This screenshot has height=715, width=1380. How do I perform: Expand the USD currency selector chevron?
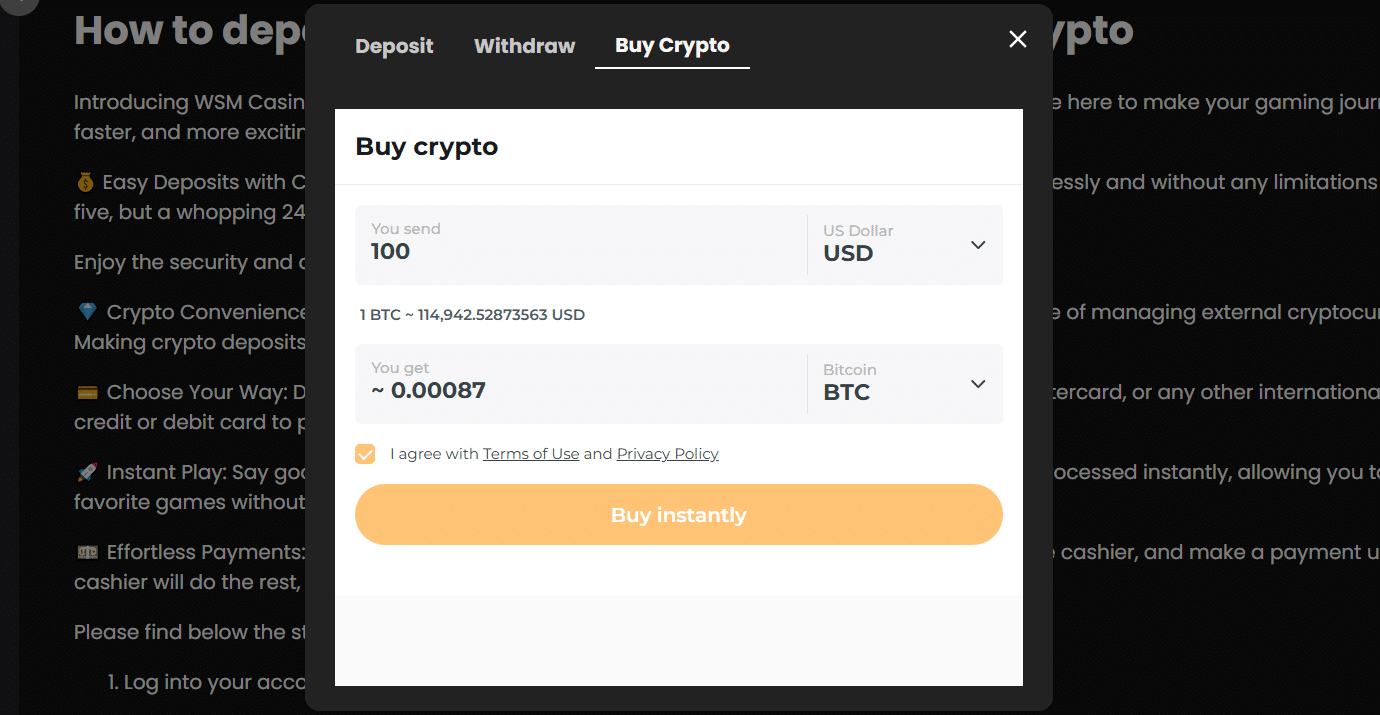tap(977, 244)
